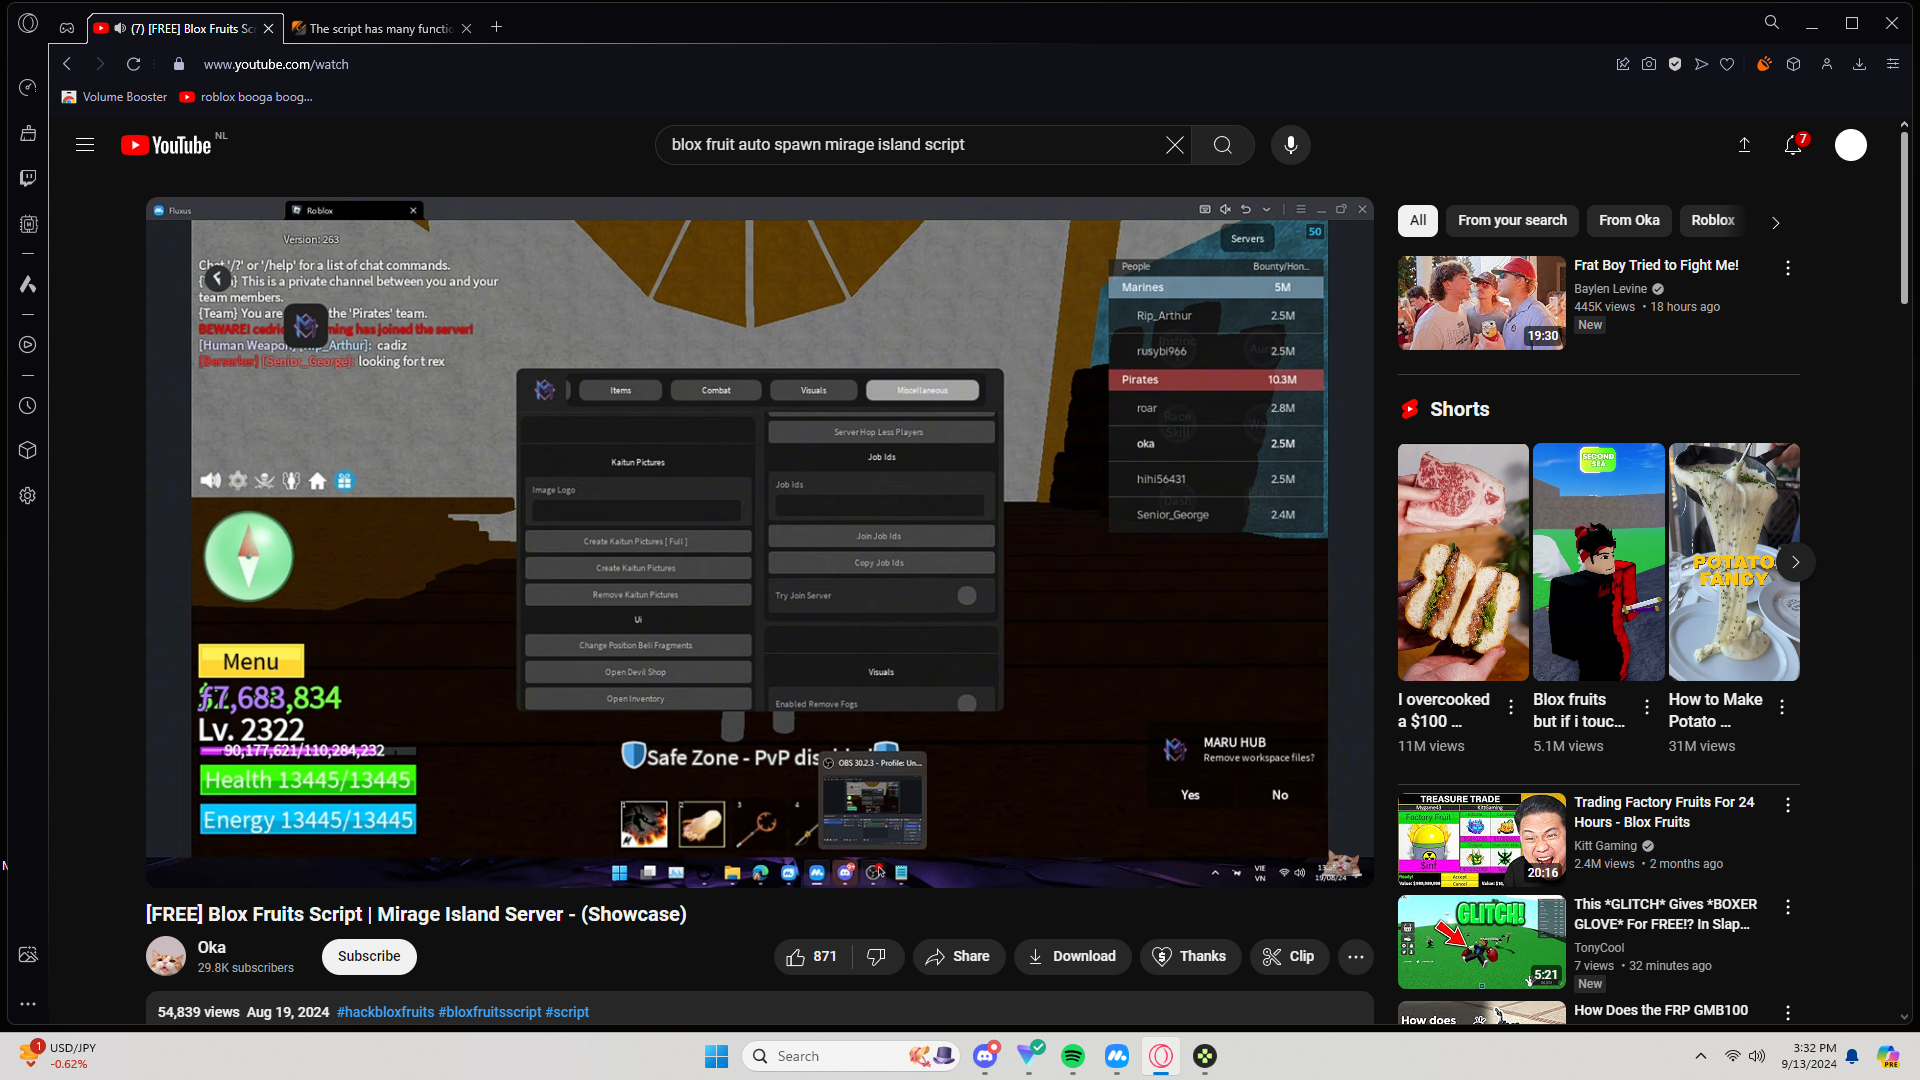Mute the YouTube tab audio

click(x=120, y=28)
